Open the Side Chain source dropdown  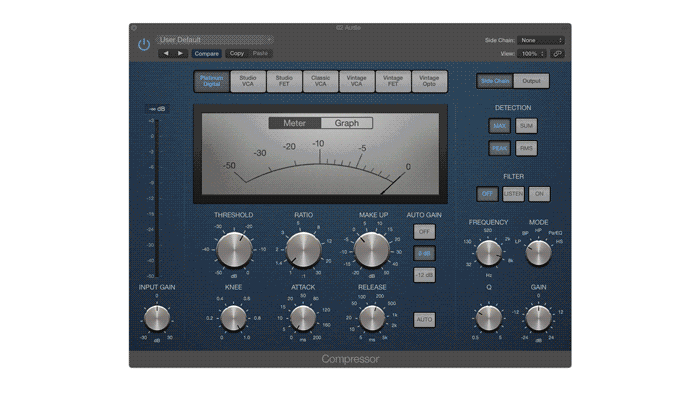(x=541, y=40)
